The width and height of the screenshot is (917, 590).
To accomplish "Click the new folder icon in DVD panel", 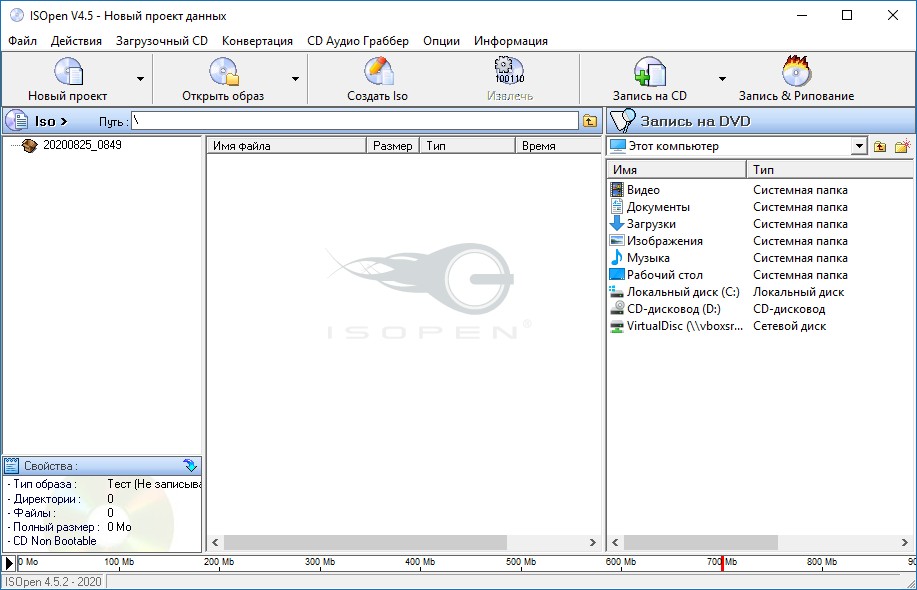I will (902, 147).
